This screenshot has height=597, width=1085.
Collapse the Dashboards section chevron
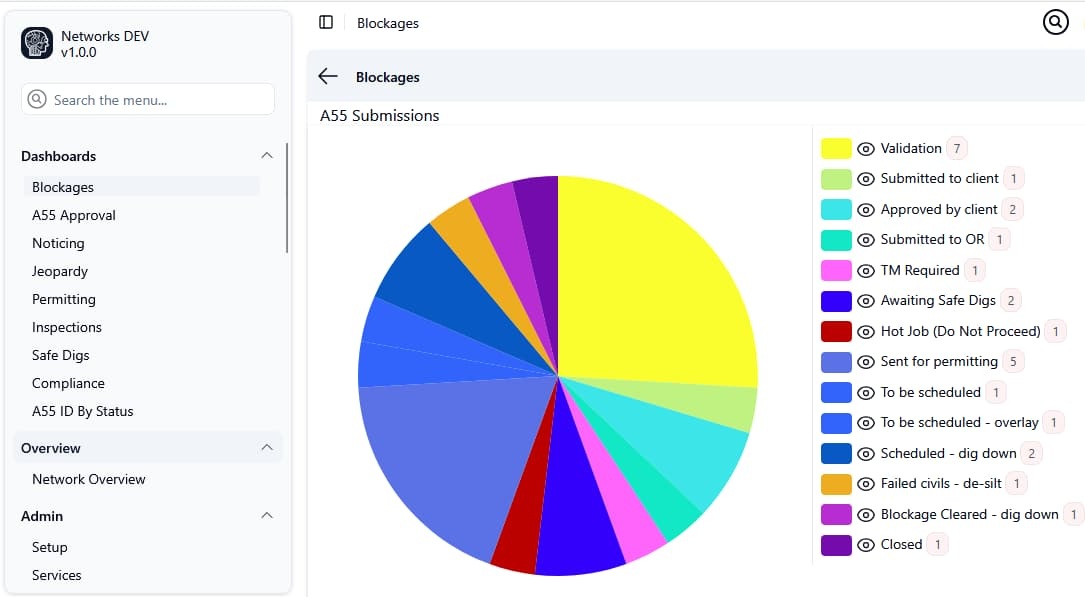click(266, 156)
